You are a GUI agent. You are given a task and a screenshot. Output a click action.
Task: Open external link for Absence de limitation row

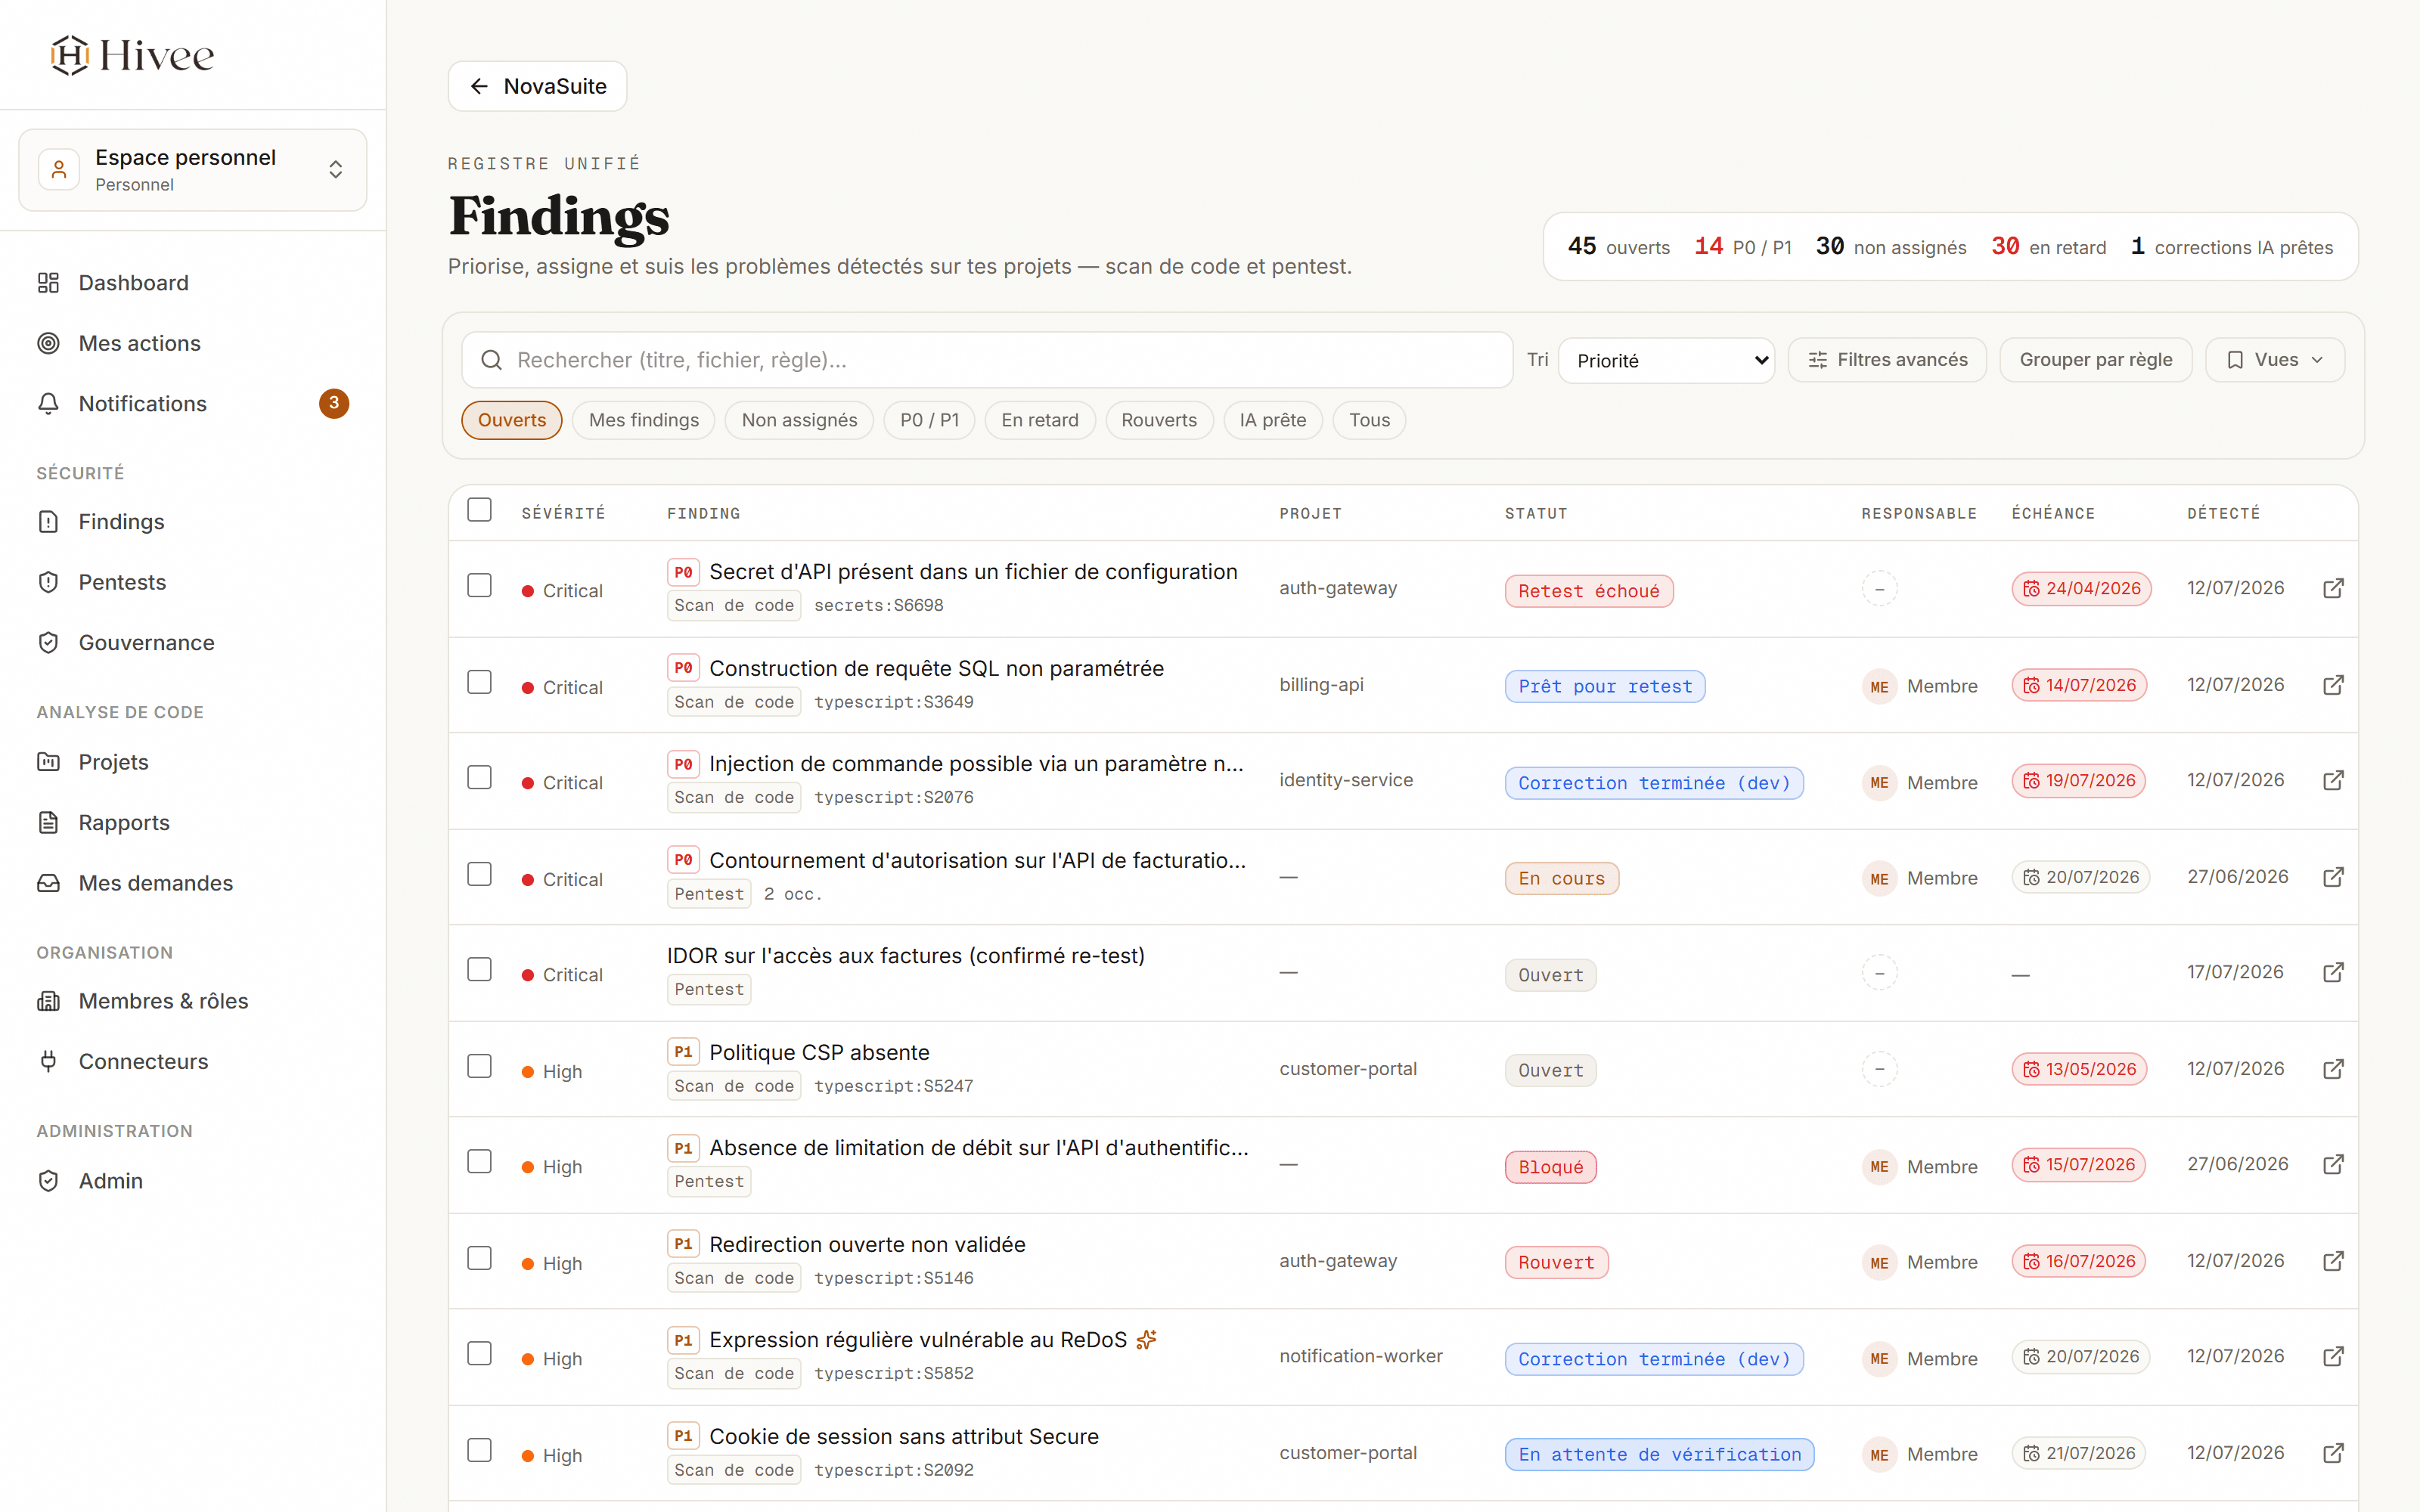coord(2333,1164)
